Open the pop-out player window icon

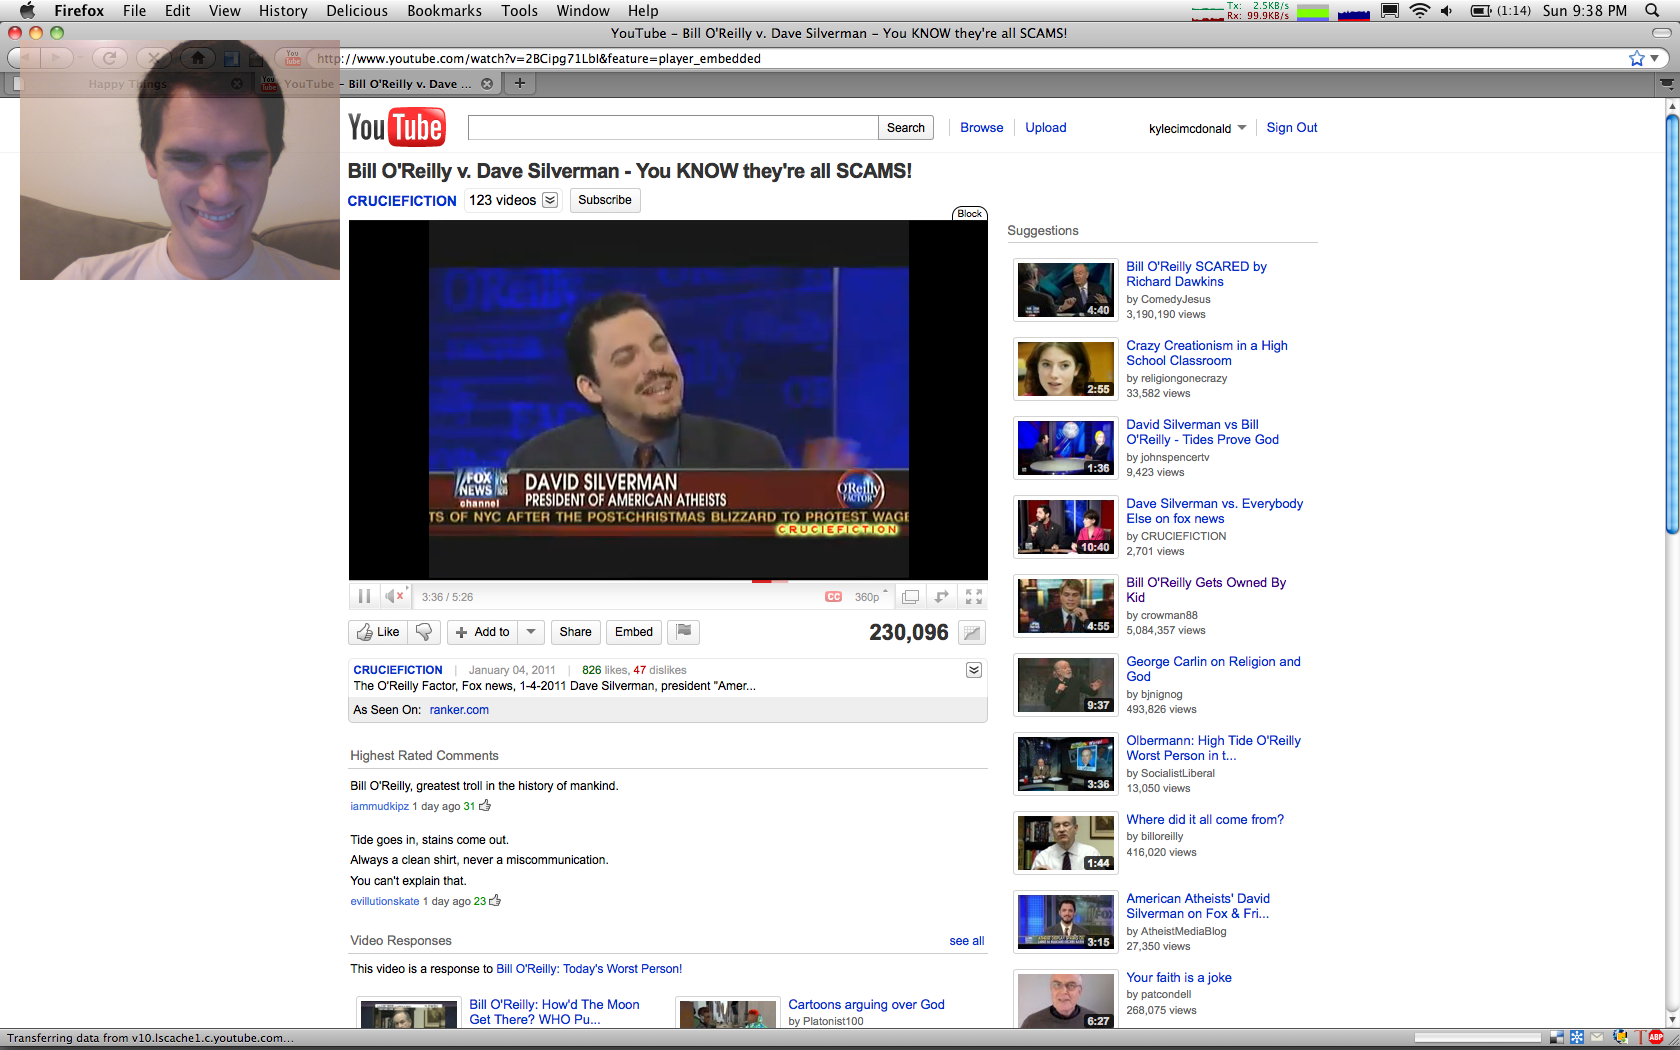click(x=941, y=597)
